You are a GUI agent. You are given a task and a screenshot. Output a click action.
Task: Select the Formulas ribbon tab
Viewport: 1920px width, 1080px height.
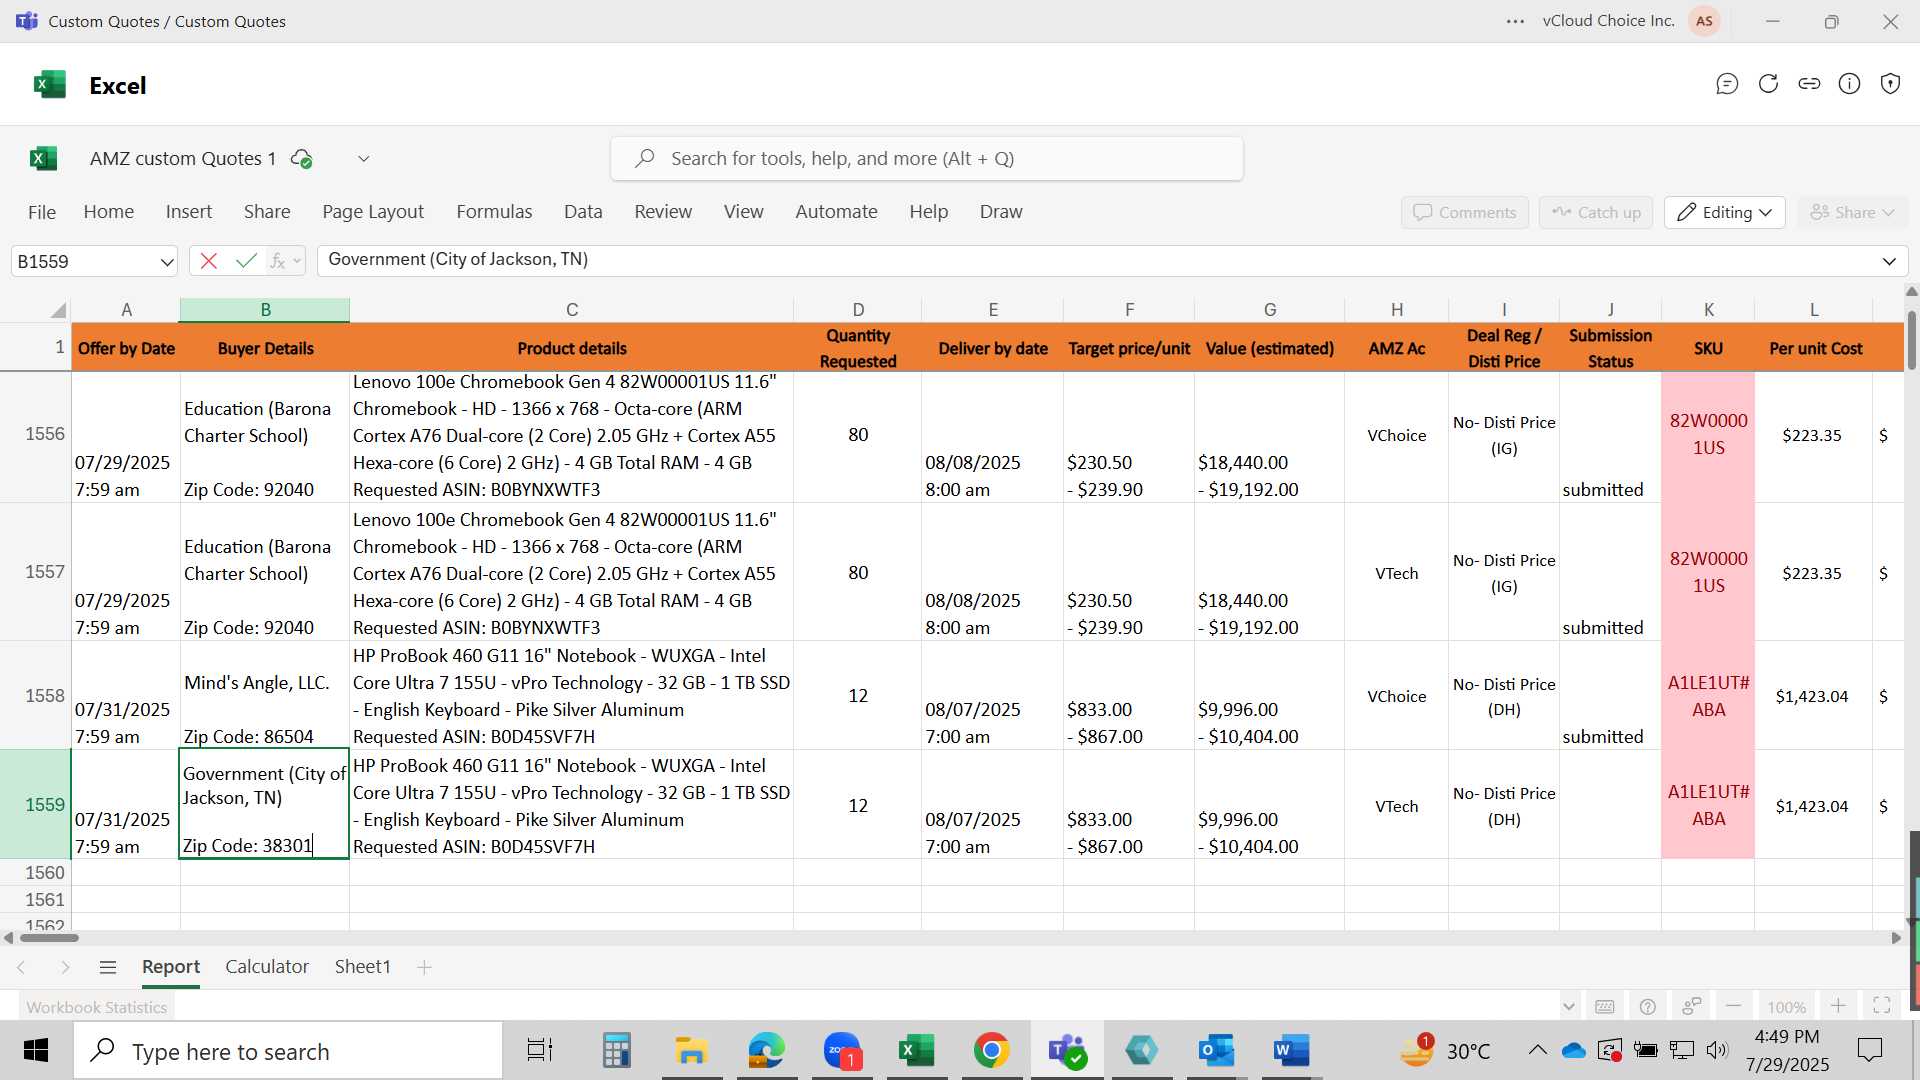coord(494,212)
